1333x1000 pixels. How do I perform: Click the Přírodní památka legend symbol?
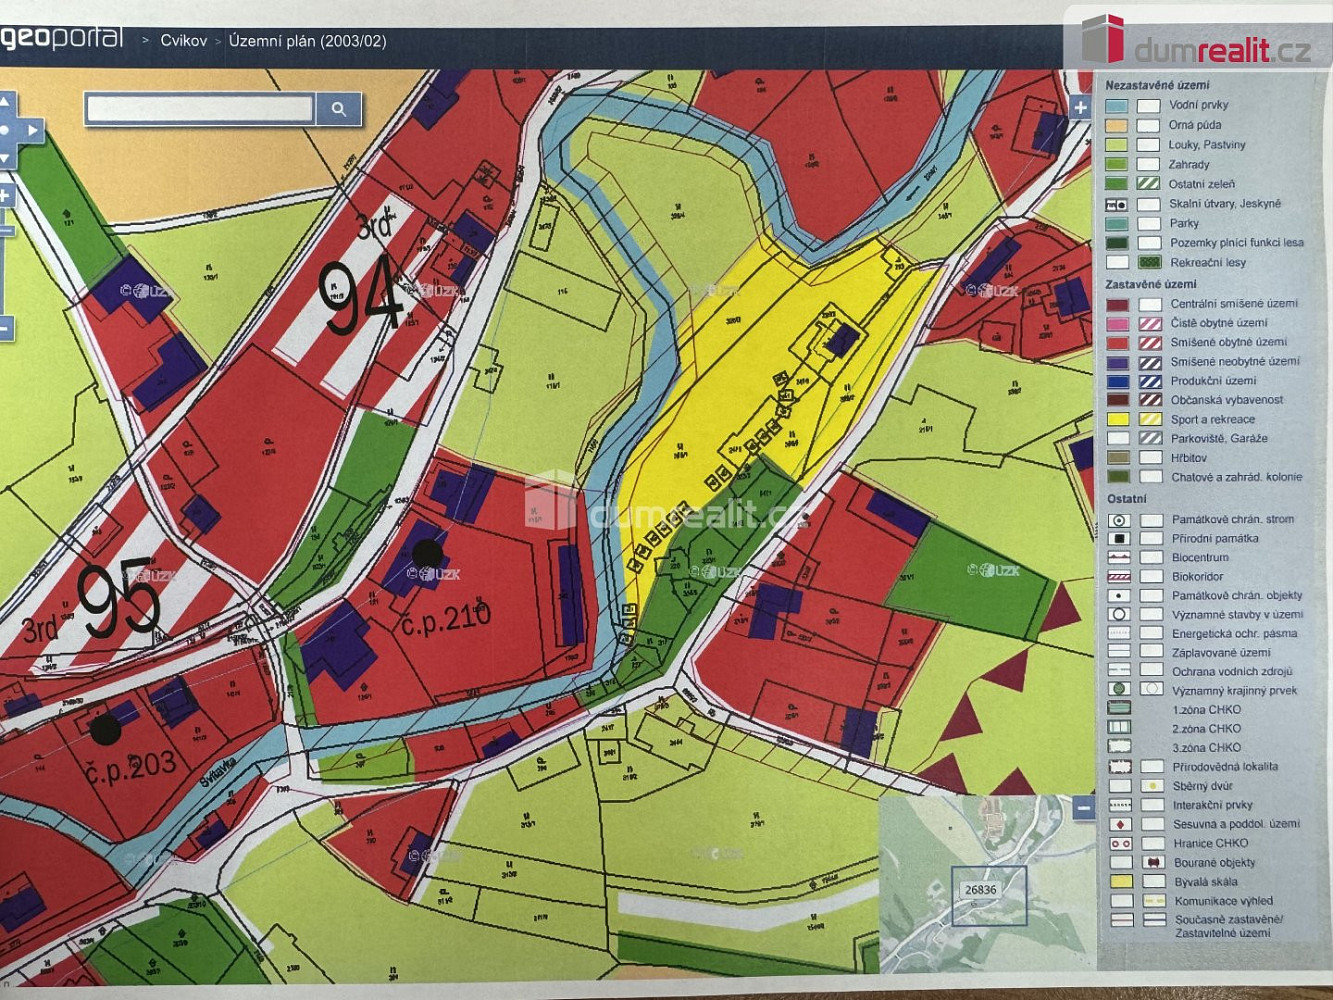[1119, 539]
